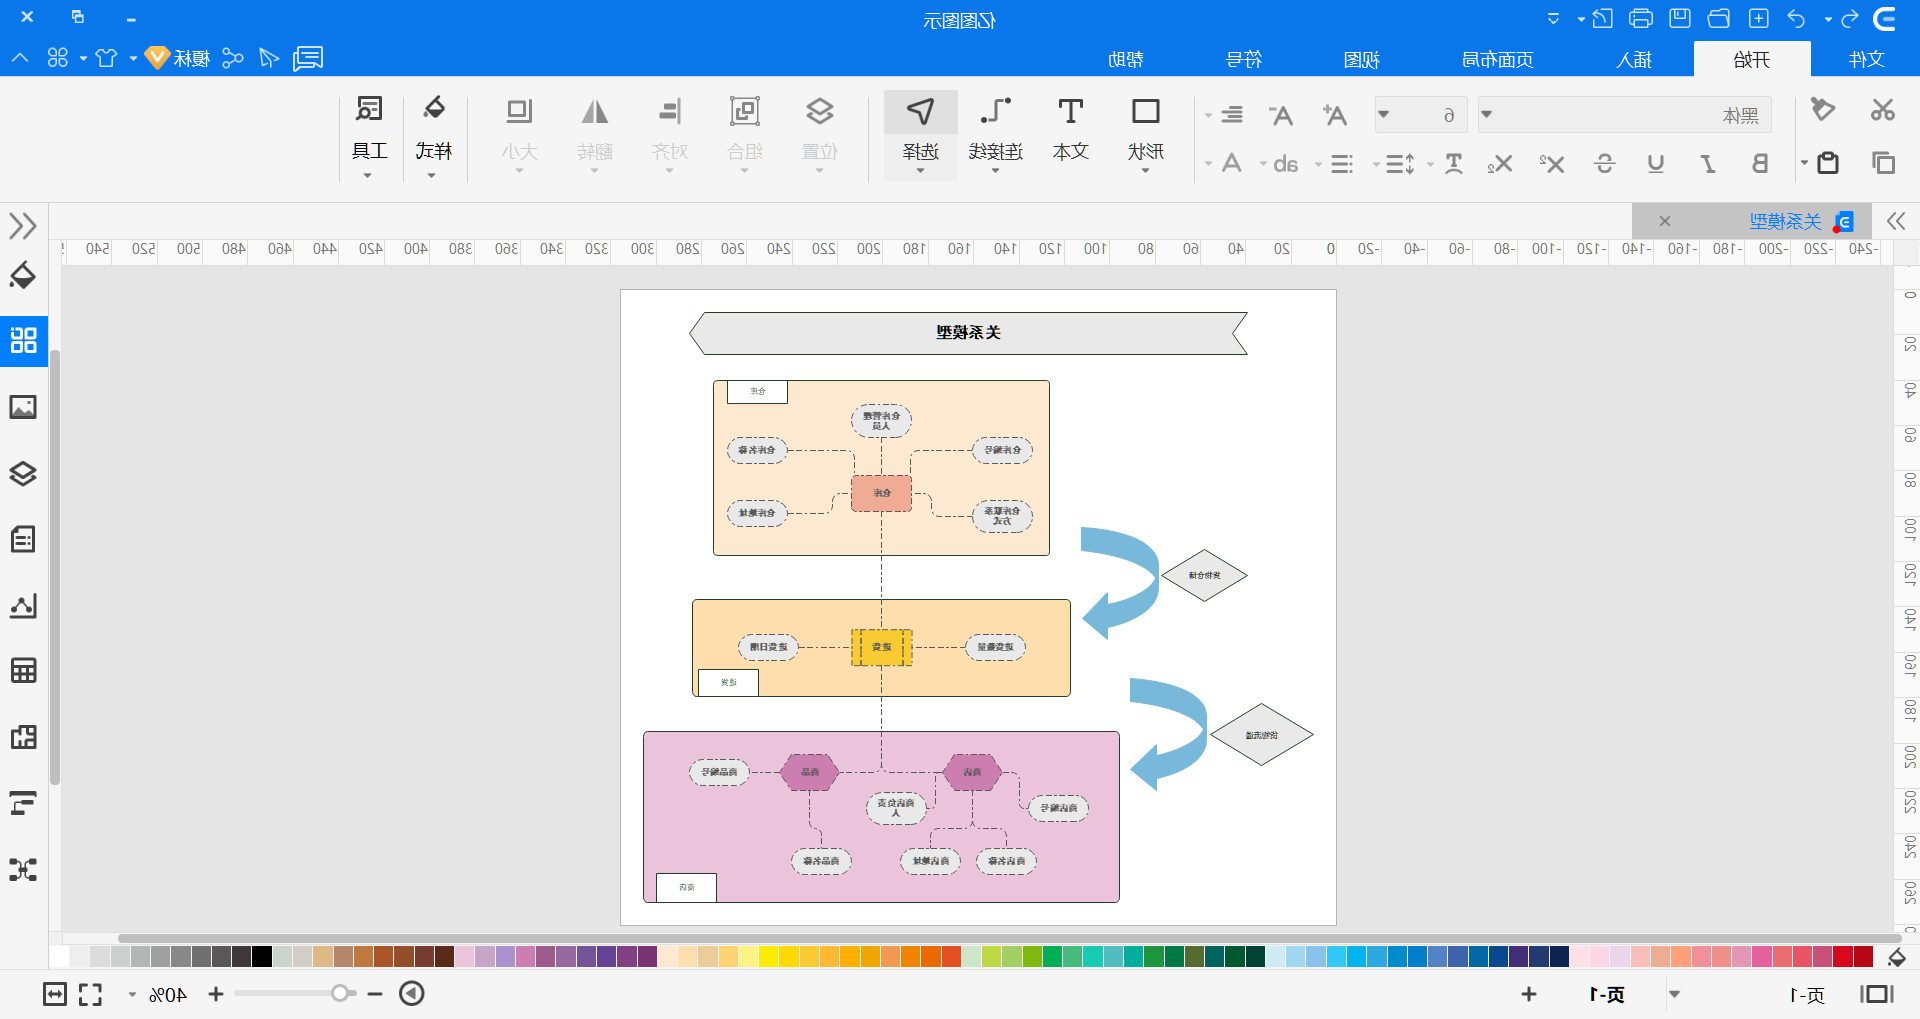Switch to the 插入 Insert tab
The width and height of the screenshot is (1920, 1019).
click(x=1634, y=59)
